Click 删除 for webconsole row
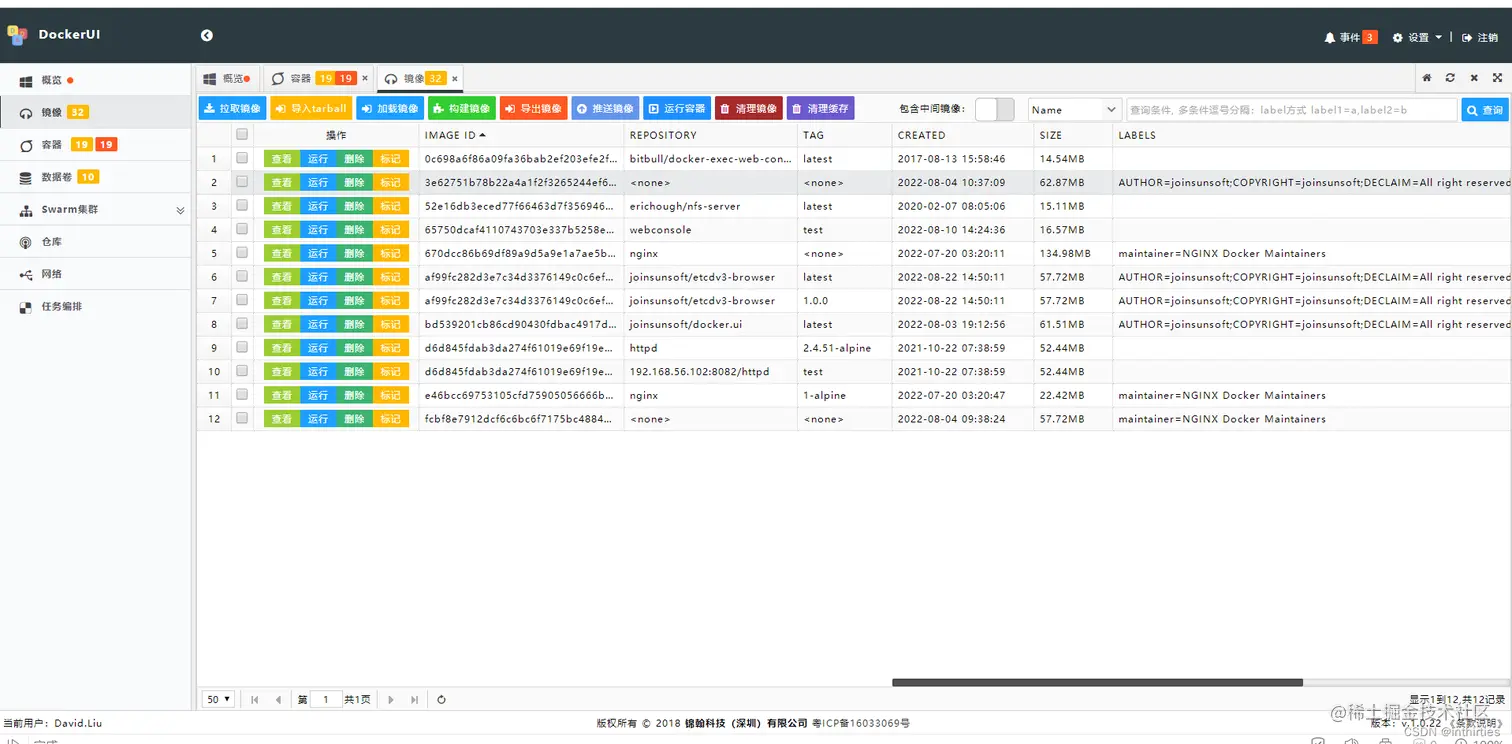 [354, 230]
